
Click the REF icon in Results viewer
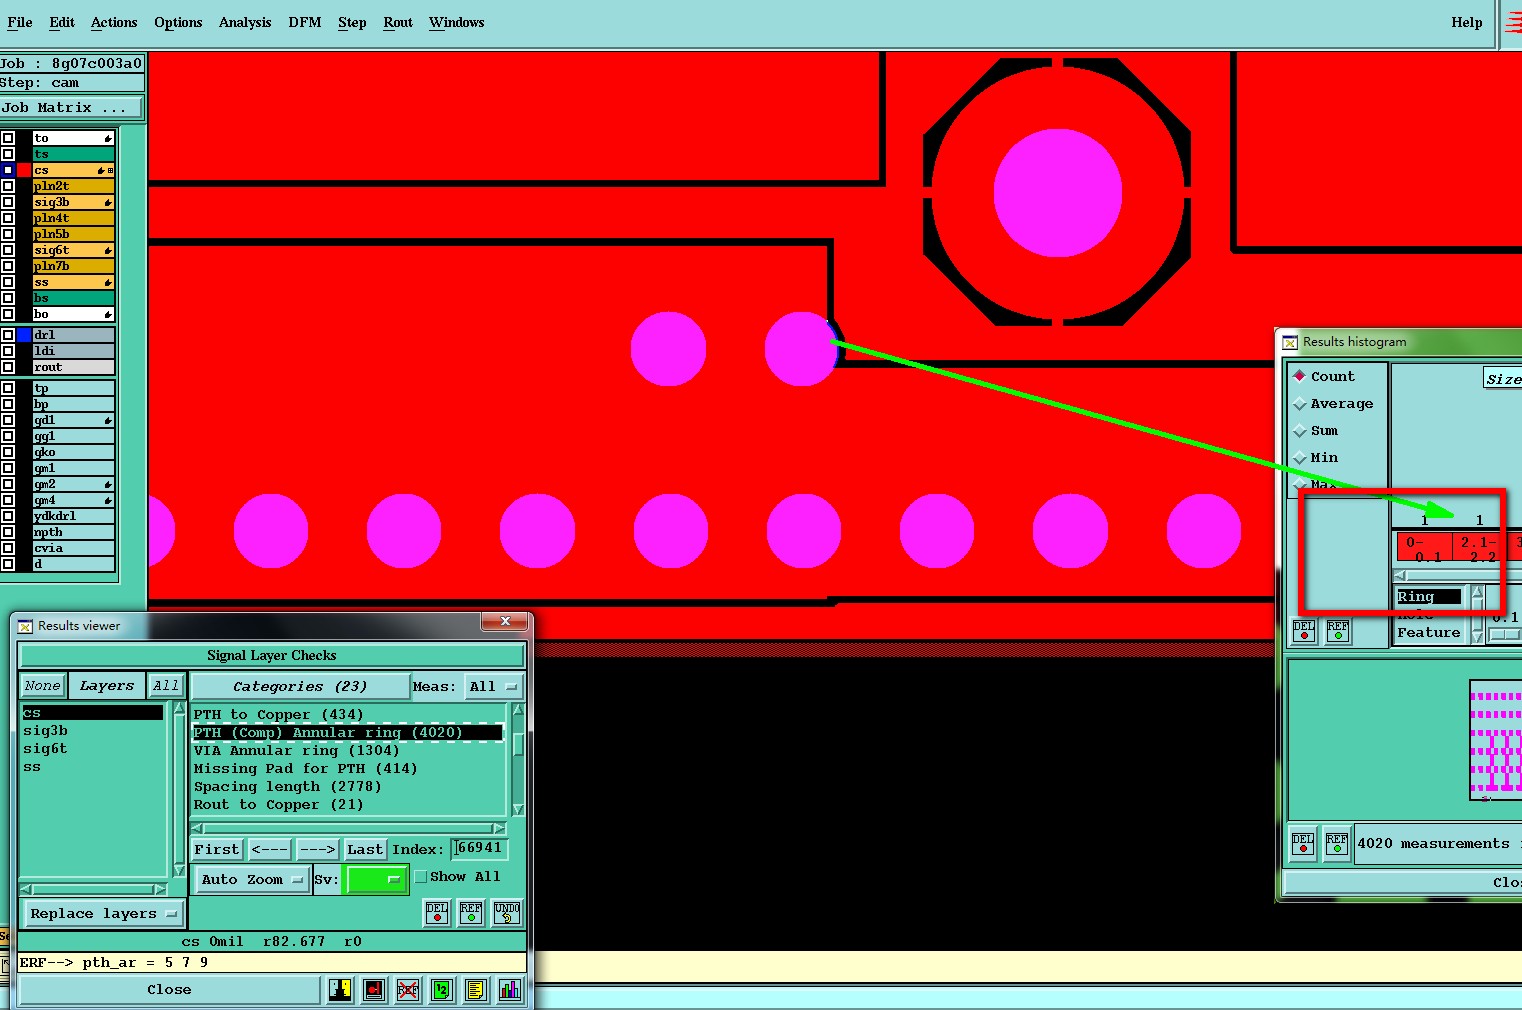[x=471, y=912]
